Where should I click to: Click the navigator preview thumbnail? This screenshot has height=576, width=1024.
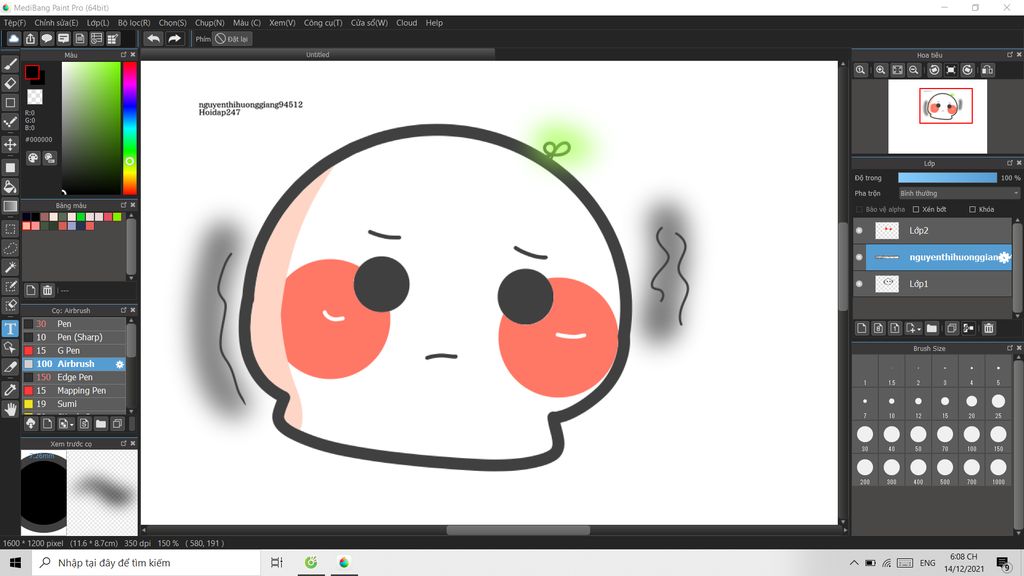937,116
